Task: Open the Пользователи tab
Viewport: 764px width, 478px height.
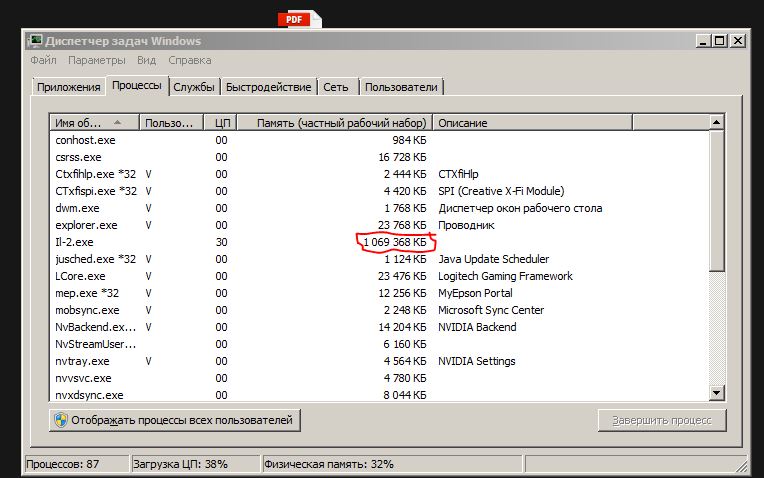Action: pyautogui.click(x=401, y=87)
